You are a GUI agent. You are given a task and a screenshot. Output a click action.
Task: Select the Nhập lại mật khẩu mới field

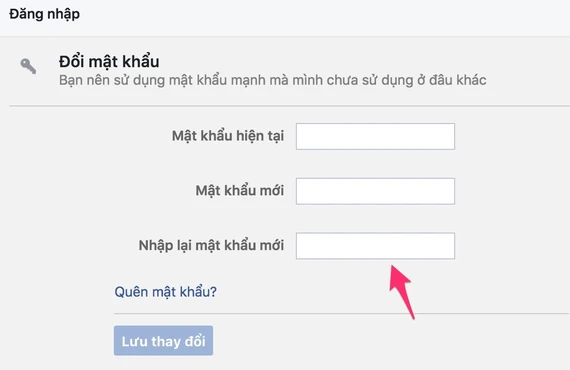point(375,246)
